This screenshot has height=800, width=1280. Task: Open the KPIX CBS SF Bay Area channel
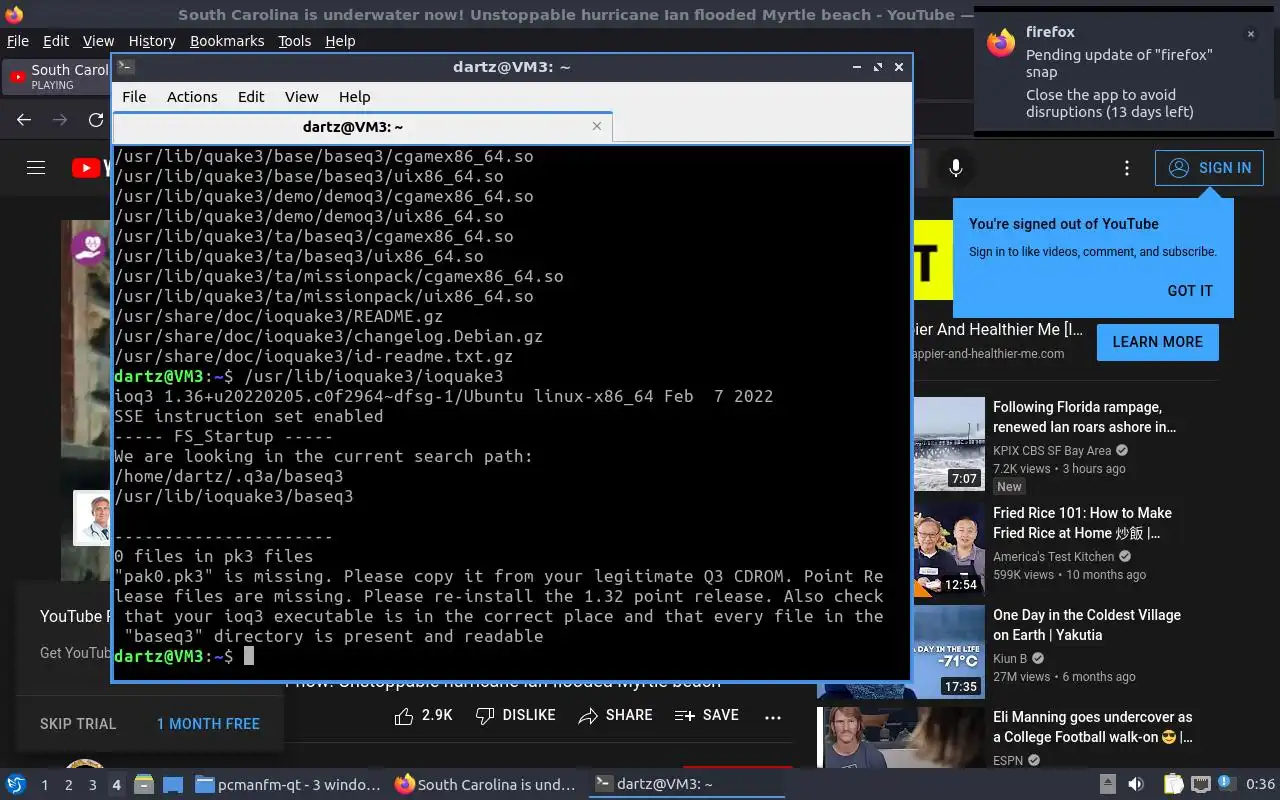click(x=1052, y=451)
